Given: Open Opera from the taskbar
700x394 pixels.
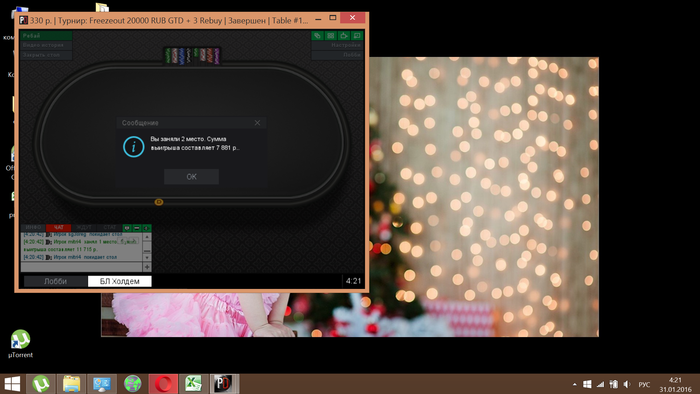Looking at the screenshot, I should [x=163, y=384].
